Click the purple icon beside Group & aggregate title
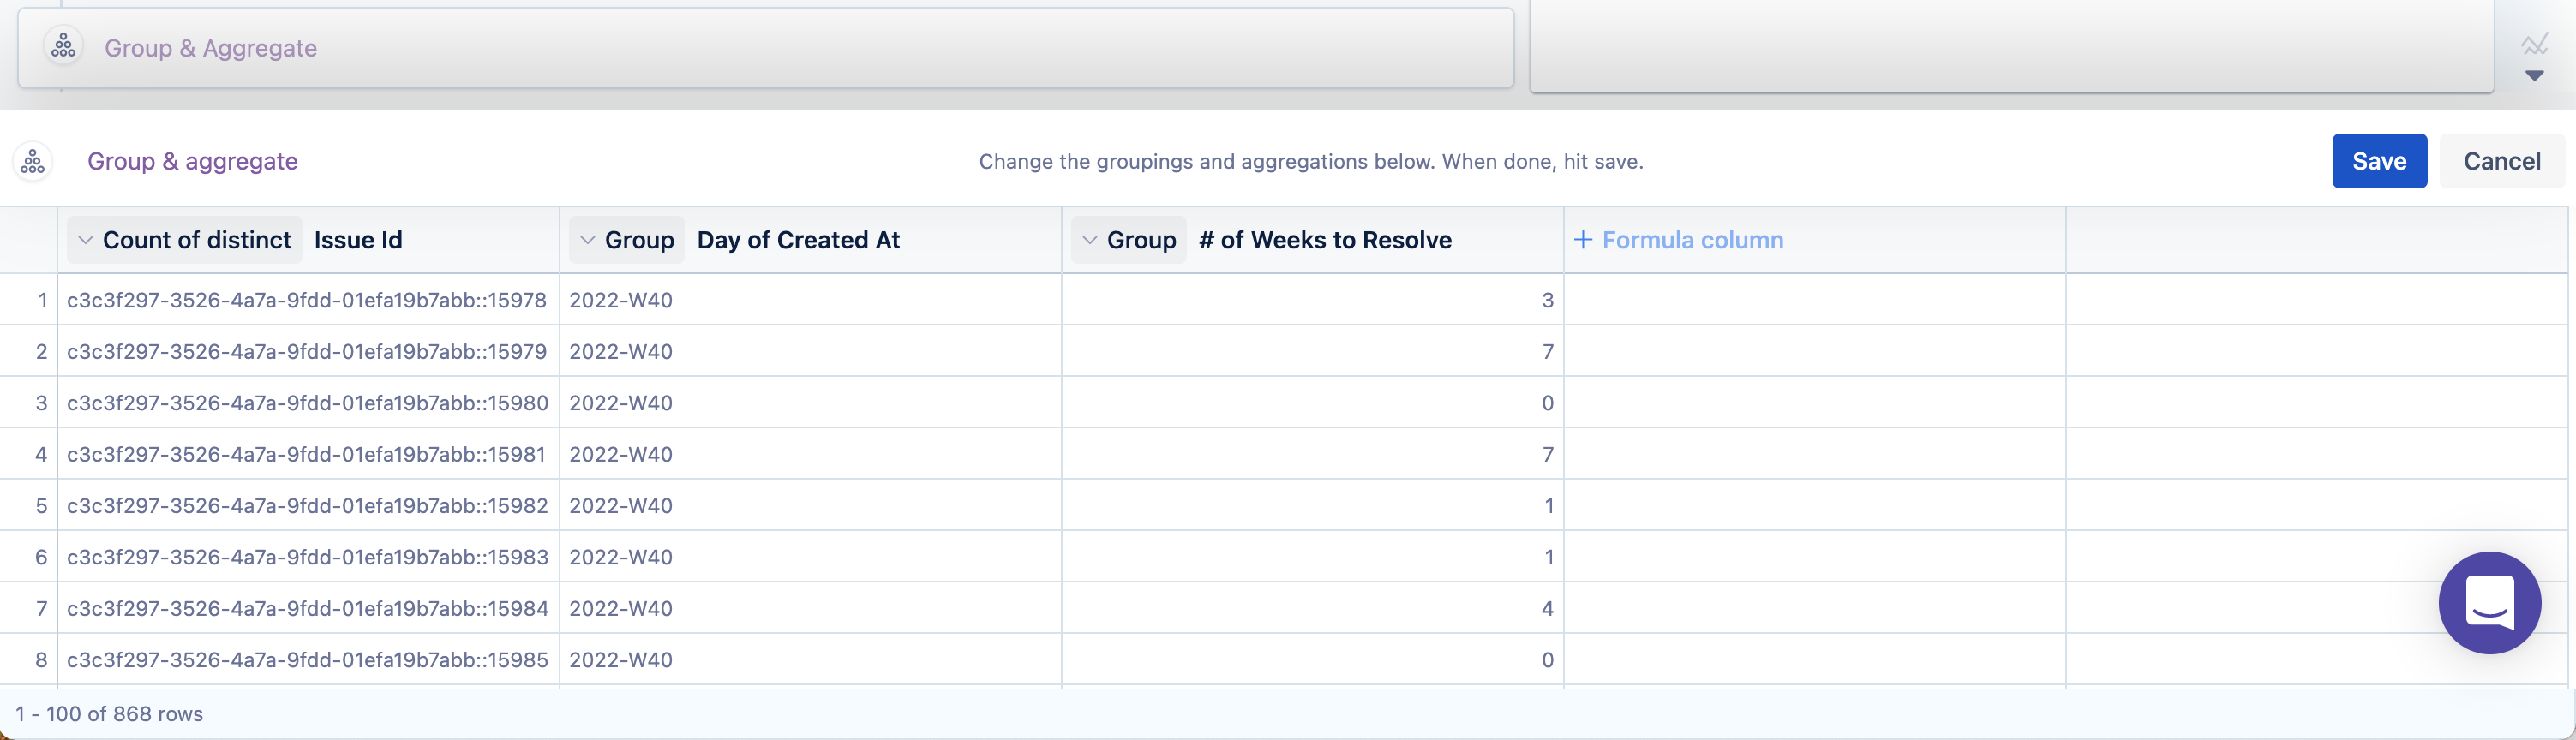Viewport: 2576px width, 740px height. pos(33,161)
